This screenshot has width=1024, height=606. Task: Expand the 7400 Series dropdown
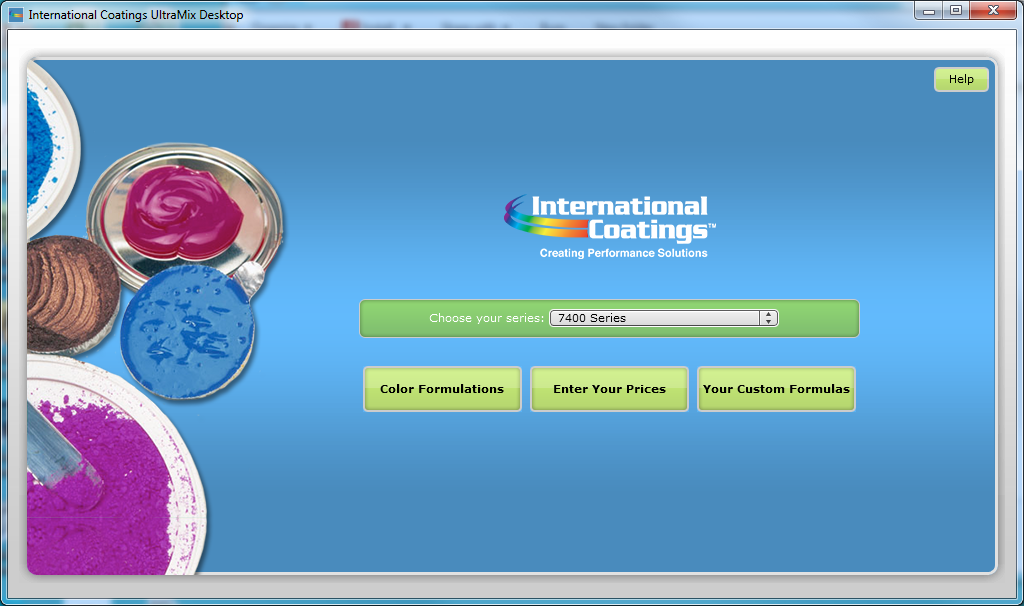click(x=664, y=318)
